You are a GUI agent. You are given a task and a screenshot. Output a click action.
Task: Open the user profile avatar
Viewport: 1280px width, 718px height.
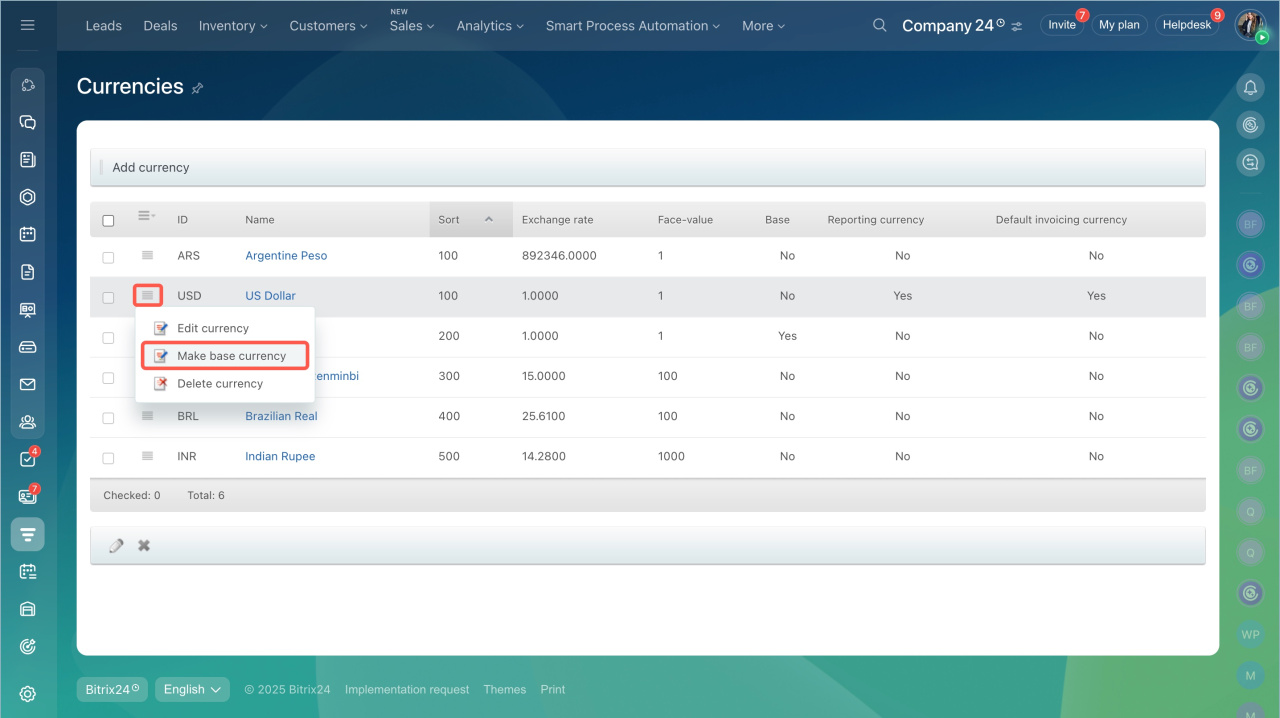point(1250,25)
